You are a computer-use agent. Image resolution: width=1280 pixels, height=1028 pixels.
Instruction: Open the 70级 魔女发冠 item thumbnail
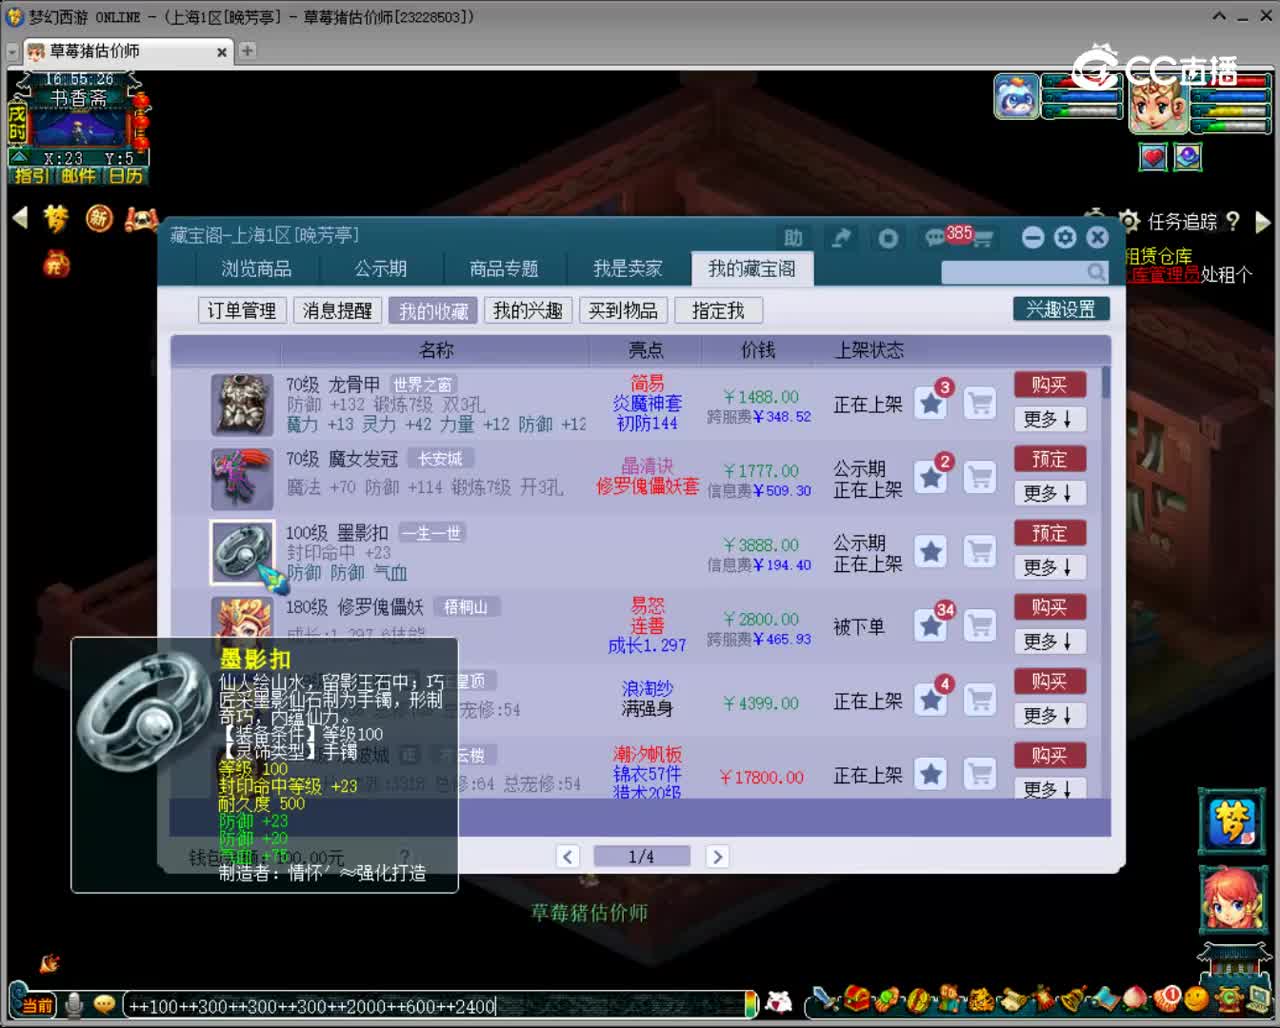pyautogui.click(x=242, y=478)
